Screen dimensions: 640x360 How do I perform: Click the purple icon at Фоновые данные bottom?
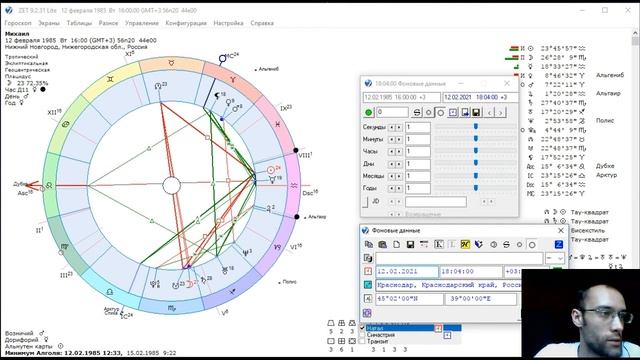point(367,313)
